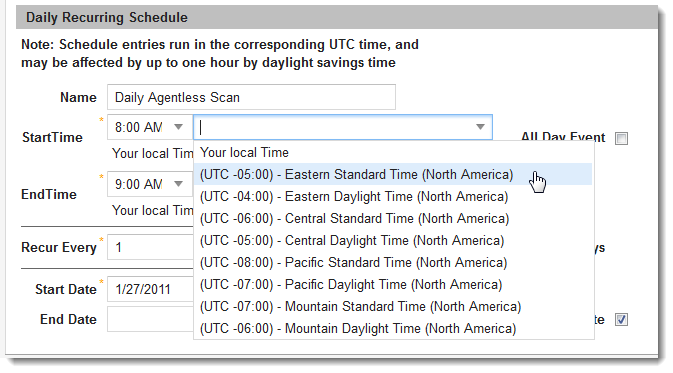This screenshot has height=373, width=673.
Task: Open the 9:00 AM end time dropdown arrow
Action: click(x=179, y=184)
